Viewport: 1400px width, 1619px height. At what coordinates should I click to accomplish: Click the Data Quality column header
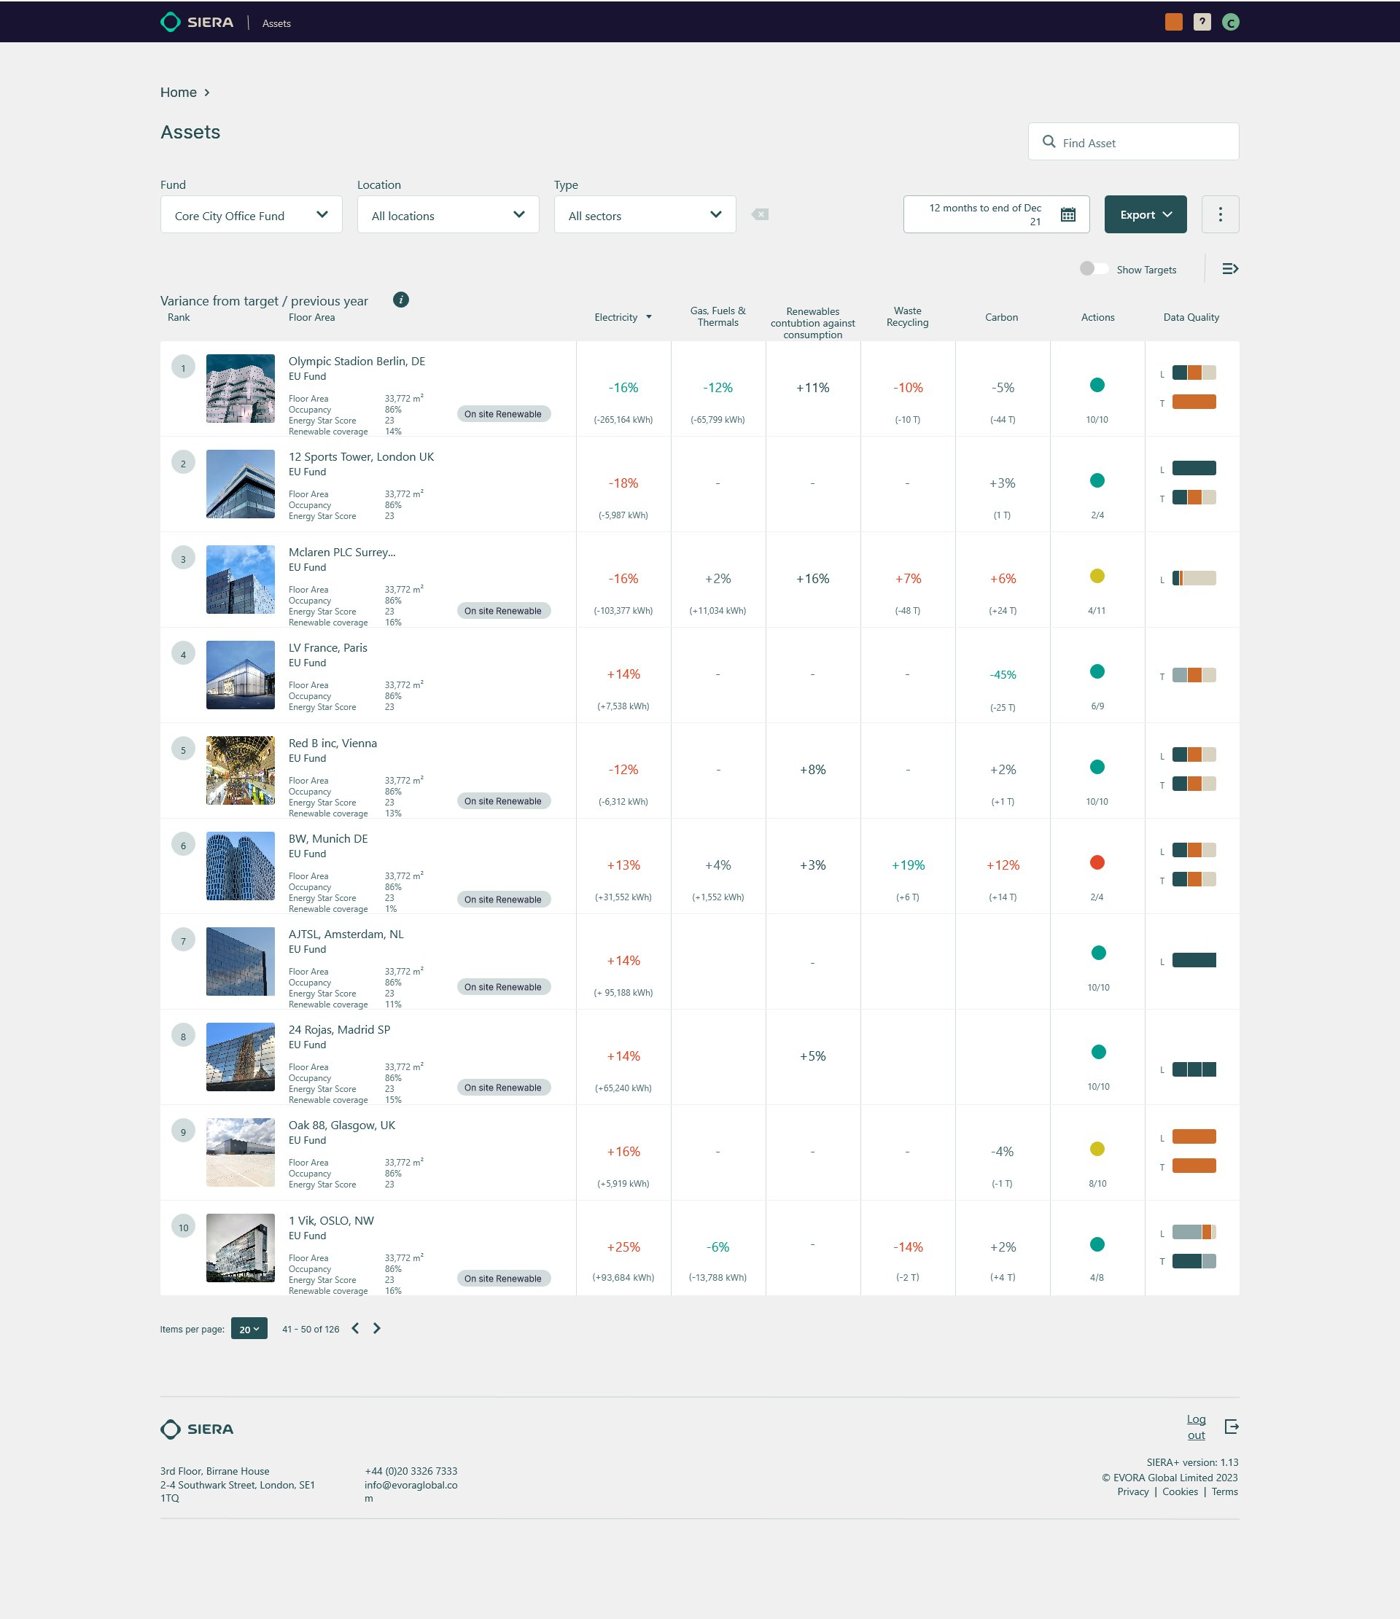coord(1191,318)
